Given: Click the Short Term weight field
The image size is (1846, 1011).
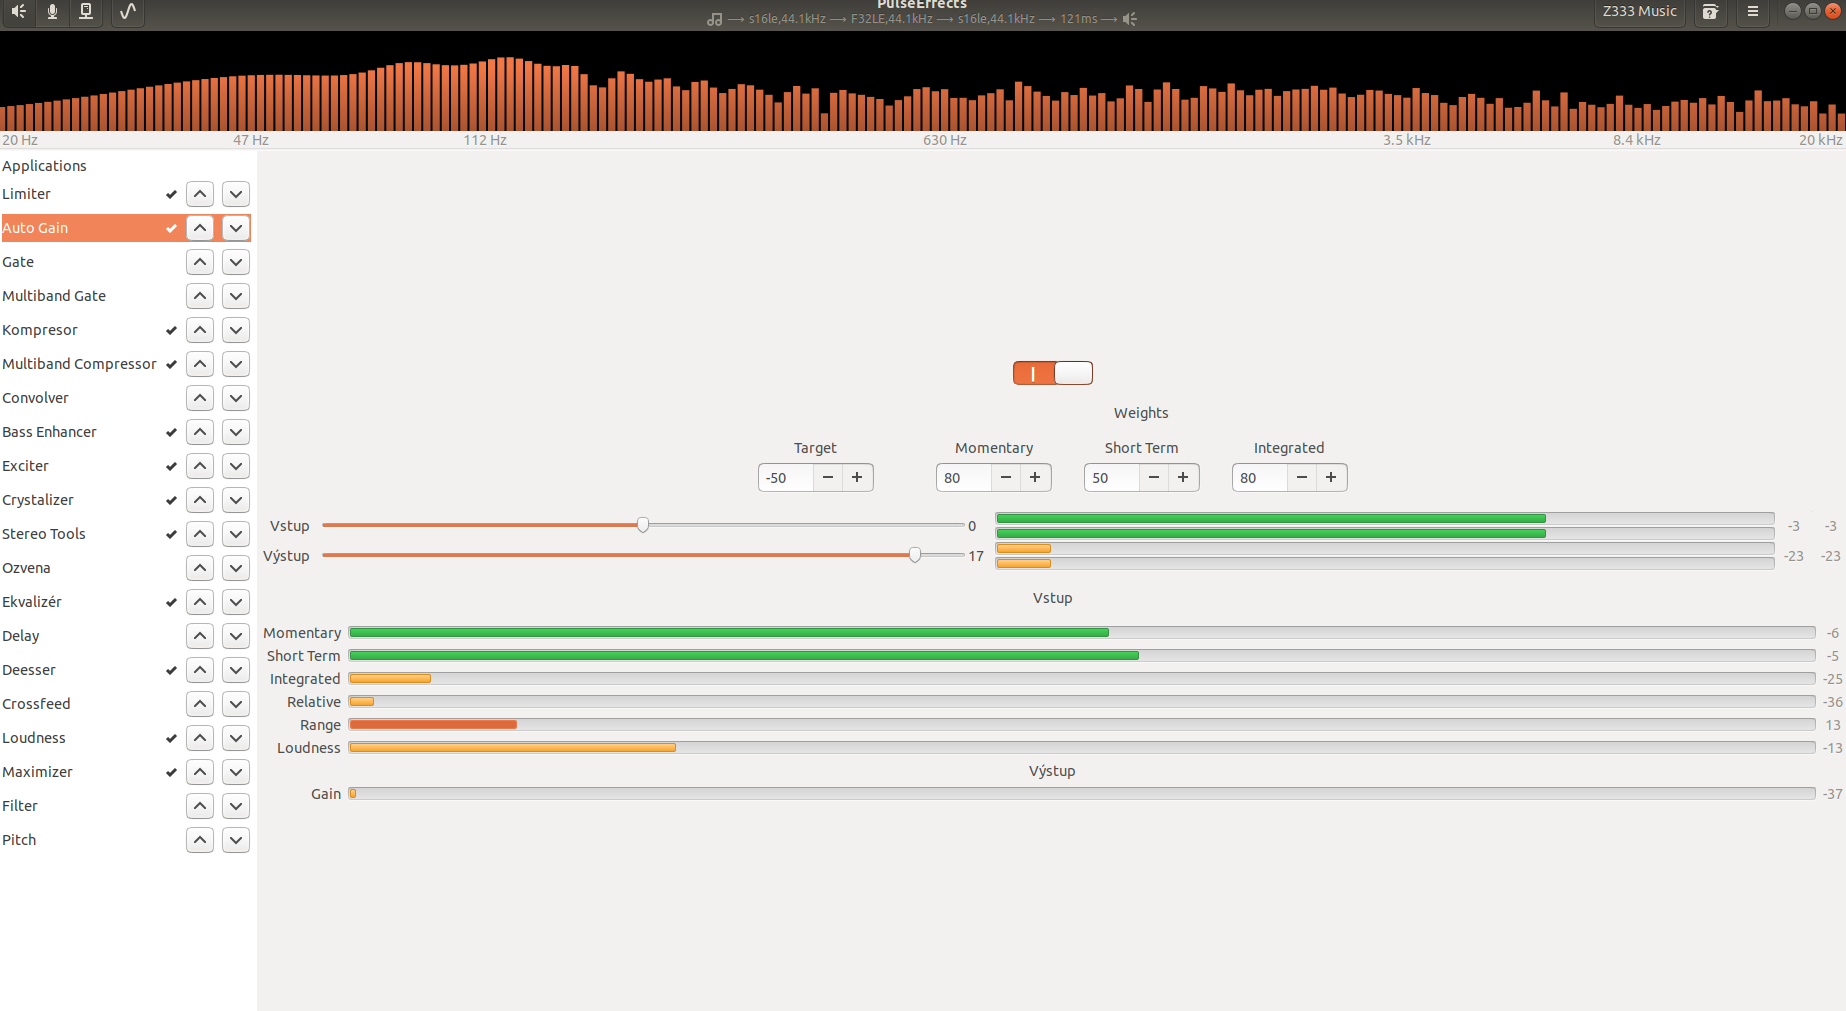Looking at the screenshot, I should tap(1112, 478).
